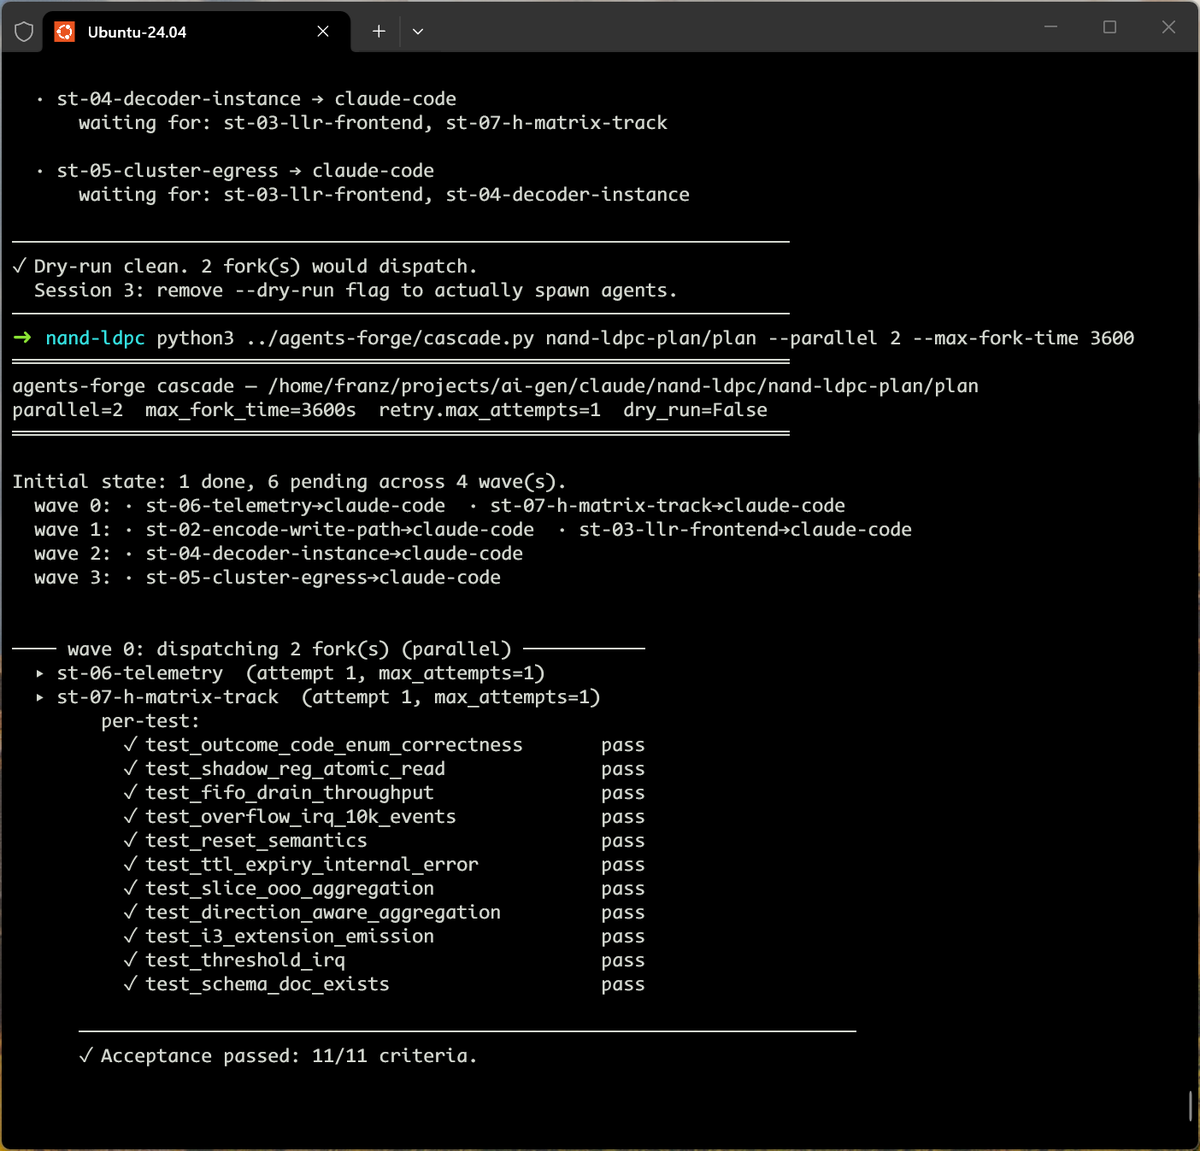This screenshot has height=1151, width=1200.
Task: Click 'Dry-run clean. 2 fork(s) would dispatch.'
Action: tap(256, 267)
